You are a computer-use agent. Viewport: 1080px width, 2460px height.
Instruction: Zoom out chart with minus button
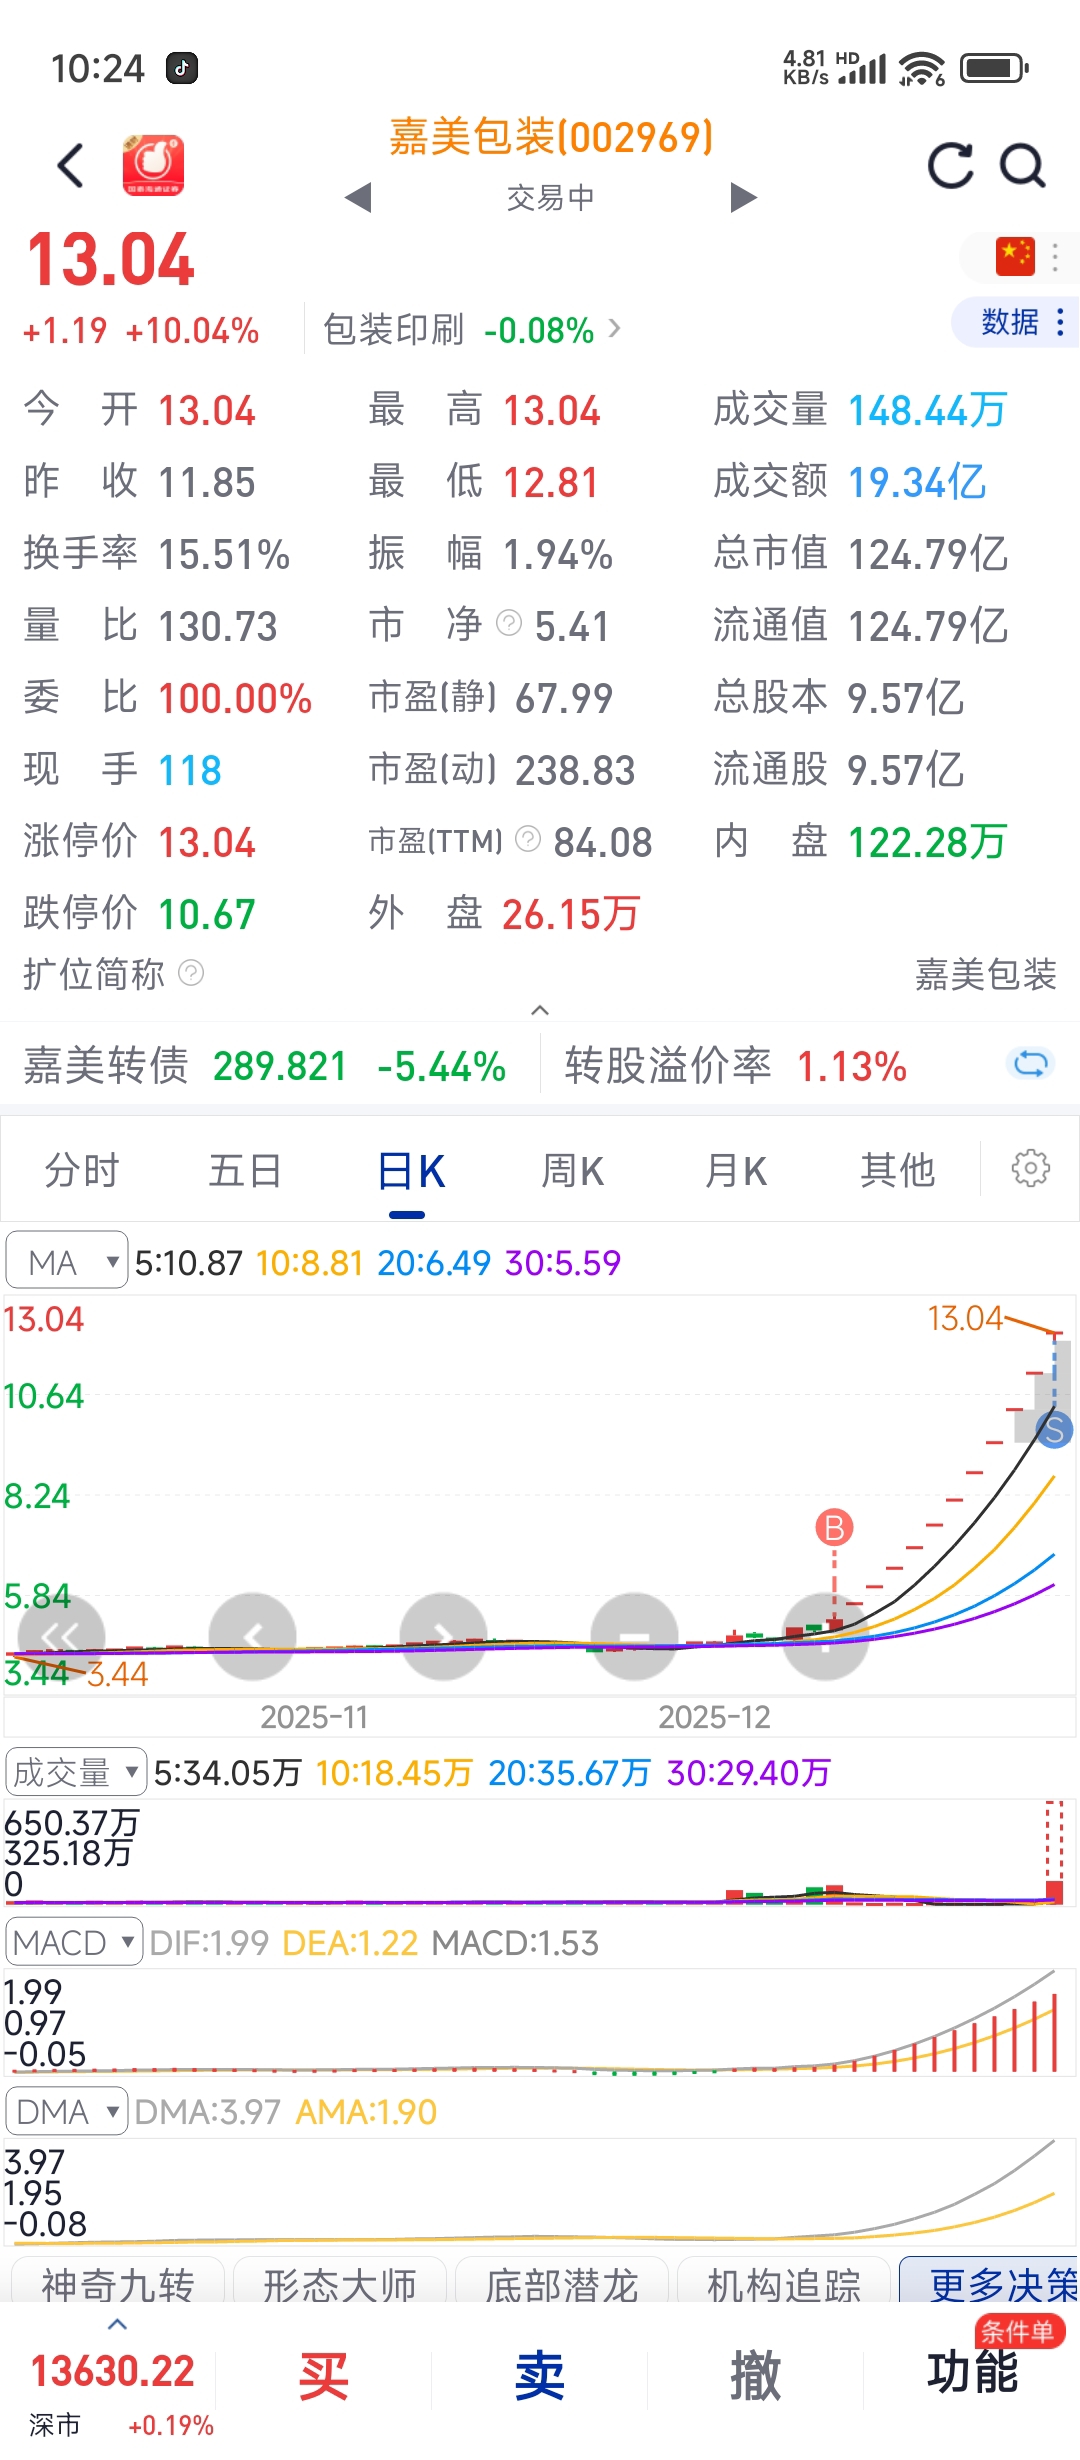point(634,1636)
